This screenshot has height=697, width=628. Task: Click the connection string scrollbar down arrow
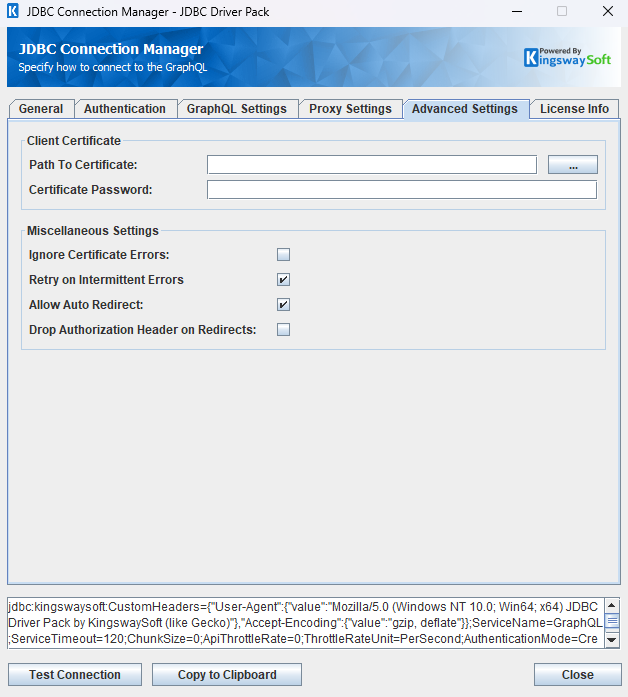(612, 640)
